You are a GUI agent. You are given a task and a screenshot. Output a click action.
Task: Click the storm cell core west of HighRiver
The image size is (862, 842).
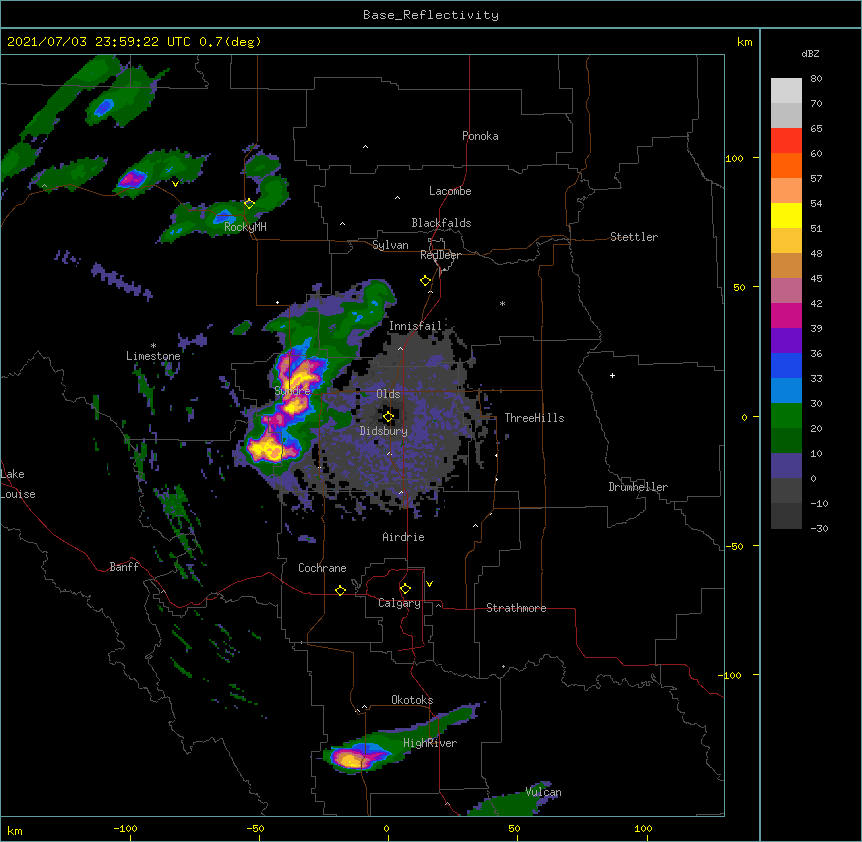(351, 759)
